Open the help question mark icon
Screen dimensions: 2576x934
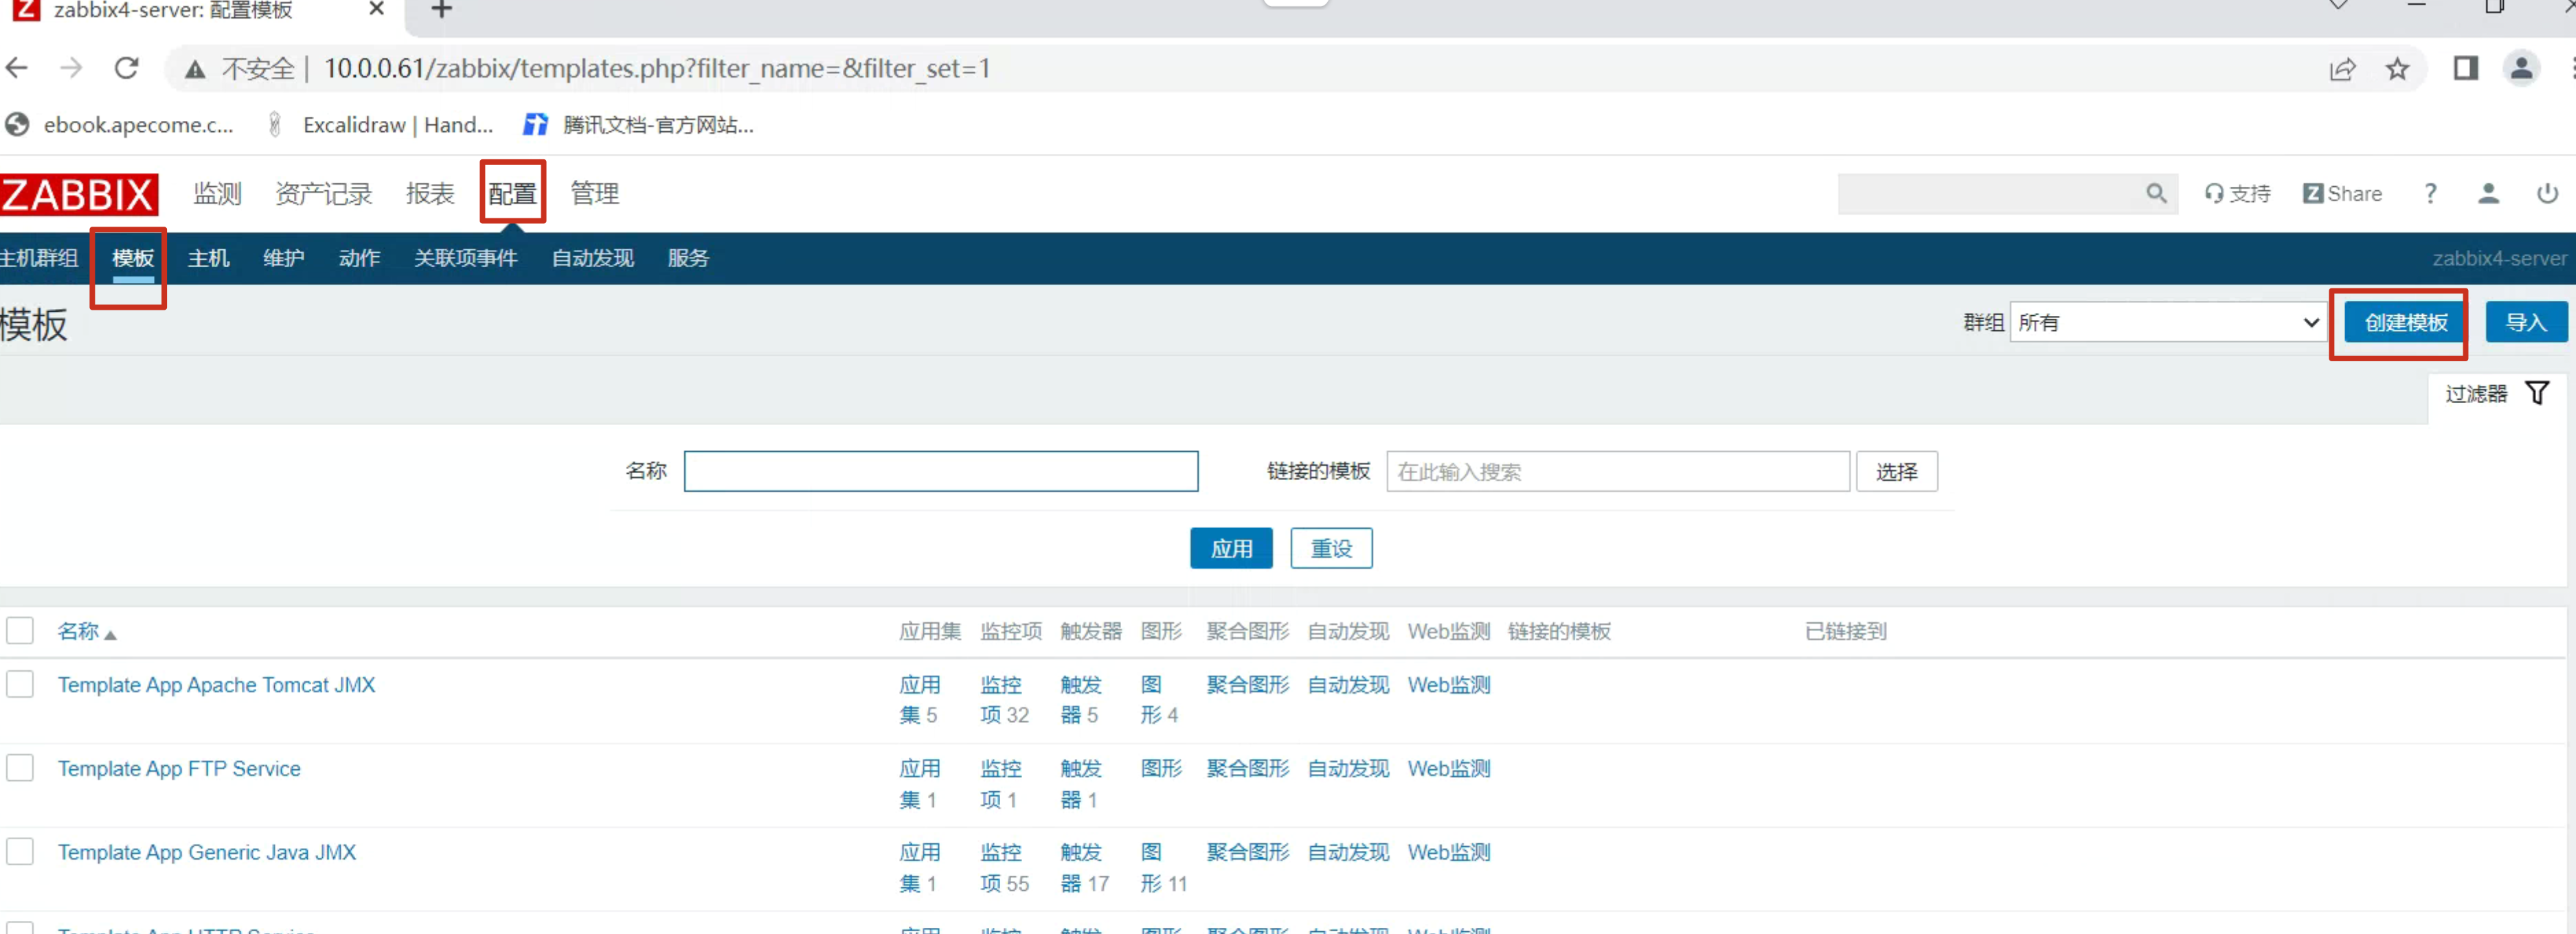(x=2430, y=193)
